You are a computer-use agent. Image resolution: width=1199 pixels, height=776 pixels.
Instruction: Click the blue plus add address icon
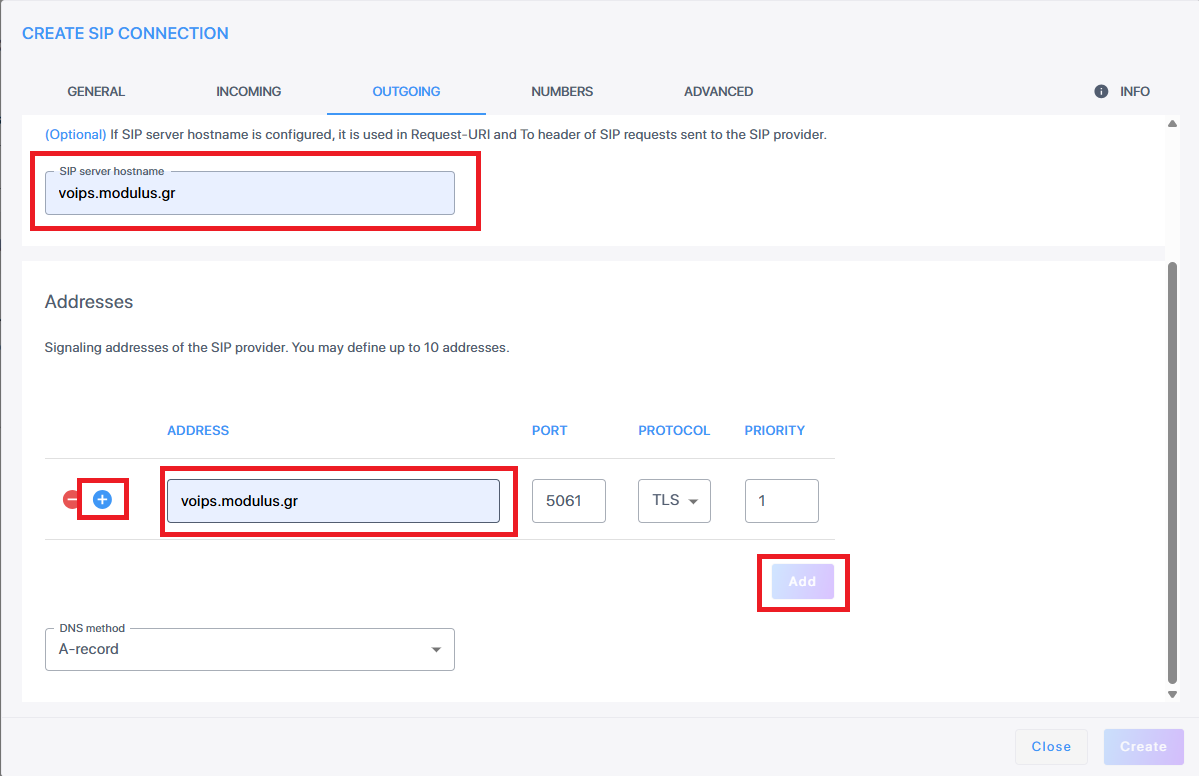pos(102,499)
